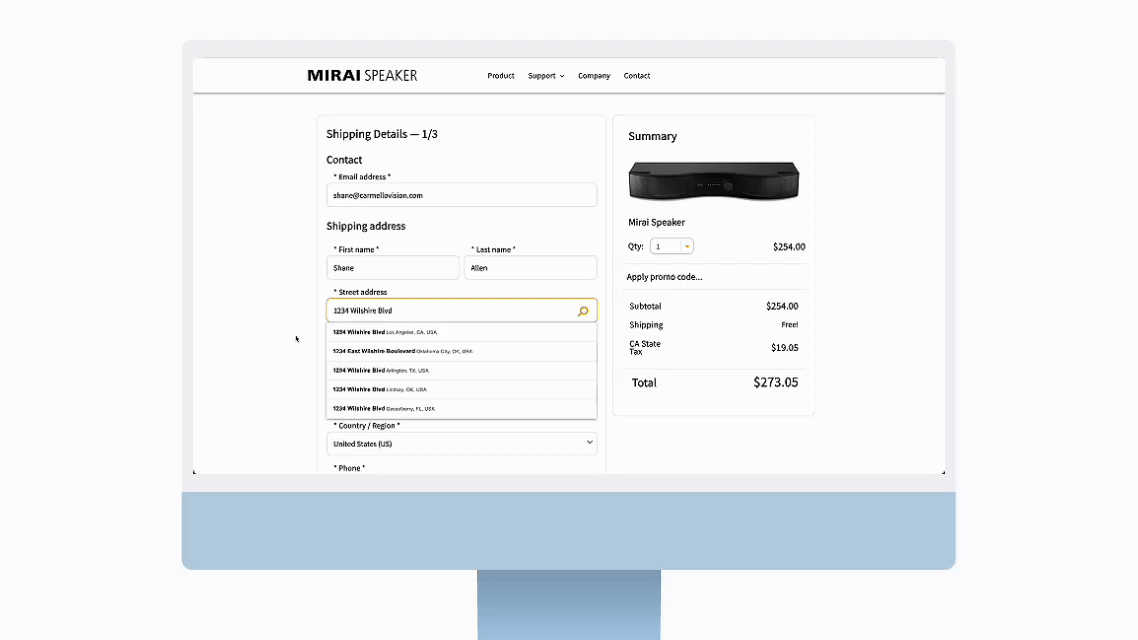This screenshot has width=1138, height=640.
Task: Click the Subtotal $254.00 value
Action: (x=782, y=306)
